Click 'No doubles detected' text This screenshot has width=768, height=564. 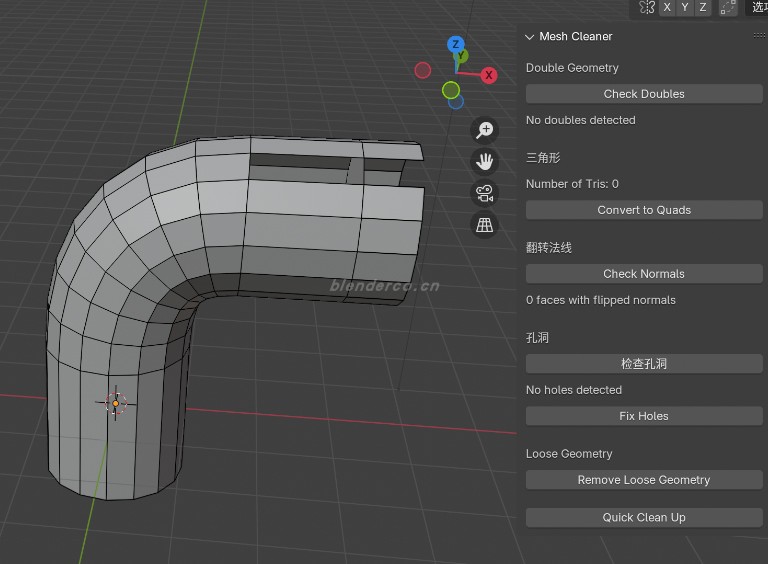click(580, 120)
